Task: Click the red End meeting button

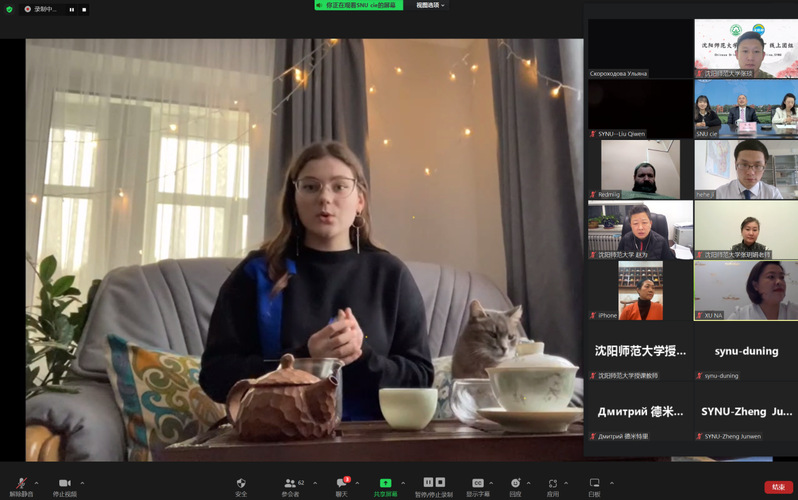Action: (x=778, y=487)
